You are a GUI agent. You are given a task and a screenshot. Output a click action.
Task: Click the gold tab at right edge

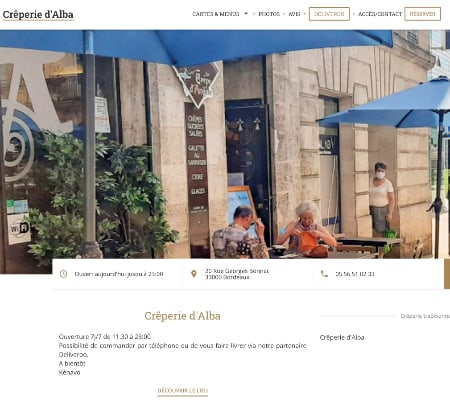point(447,274)
